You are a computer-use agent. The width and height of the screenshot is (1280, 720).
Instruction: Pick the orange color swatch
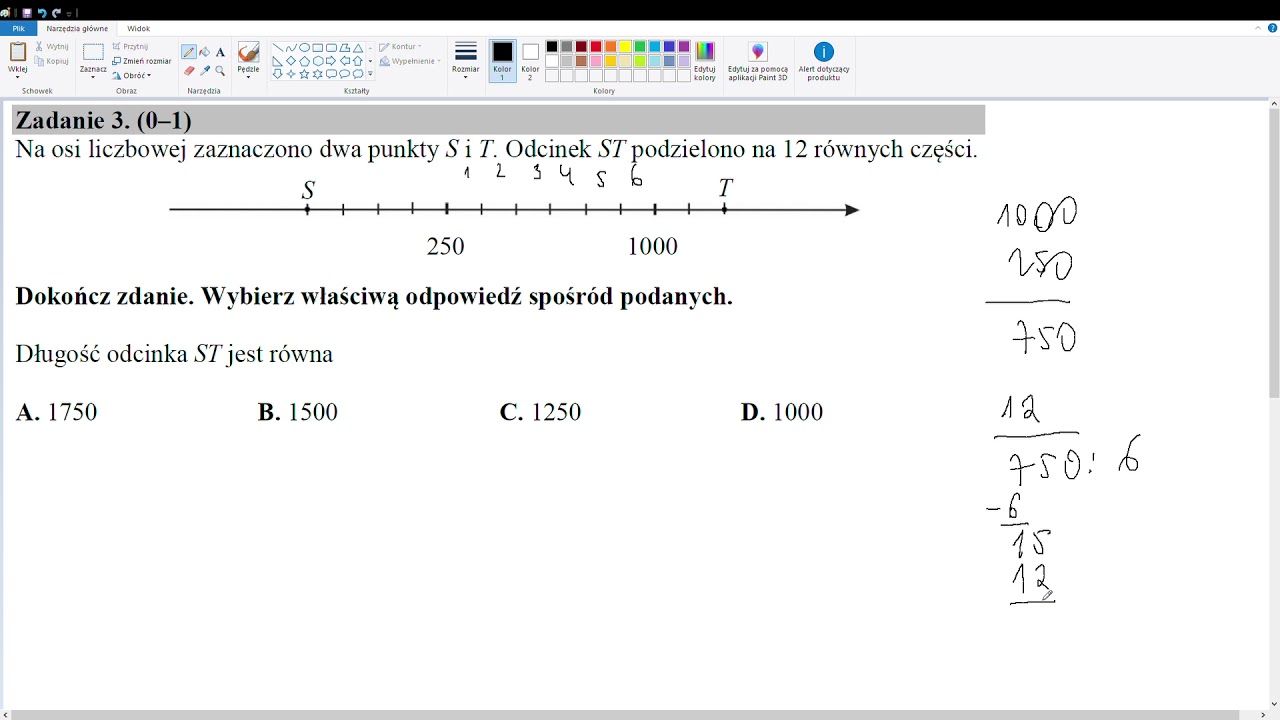click(610, 47)
